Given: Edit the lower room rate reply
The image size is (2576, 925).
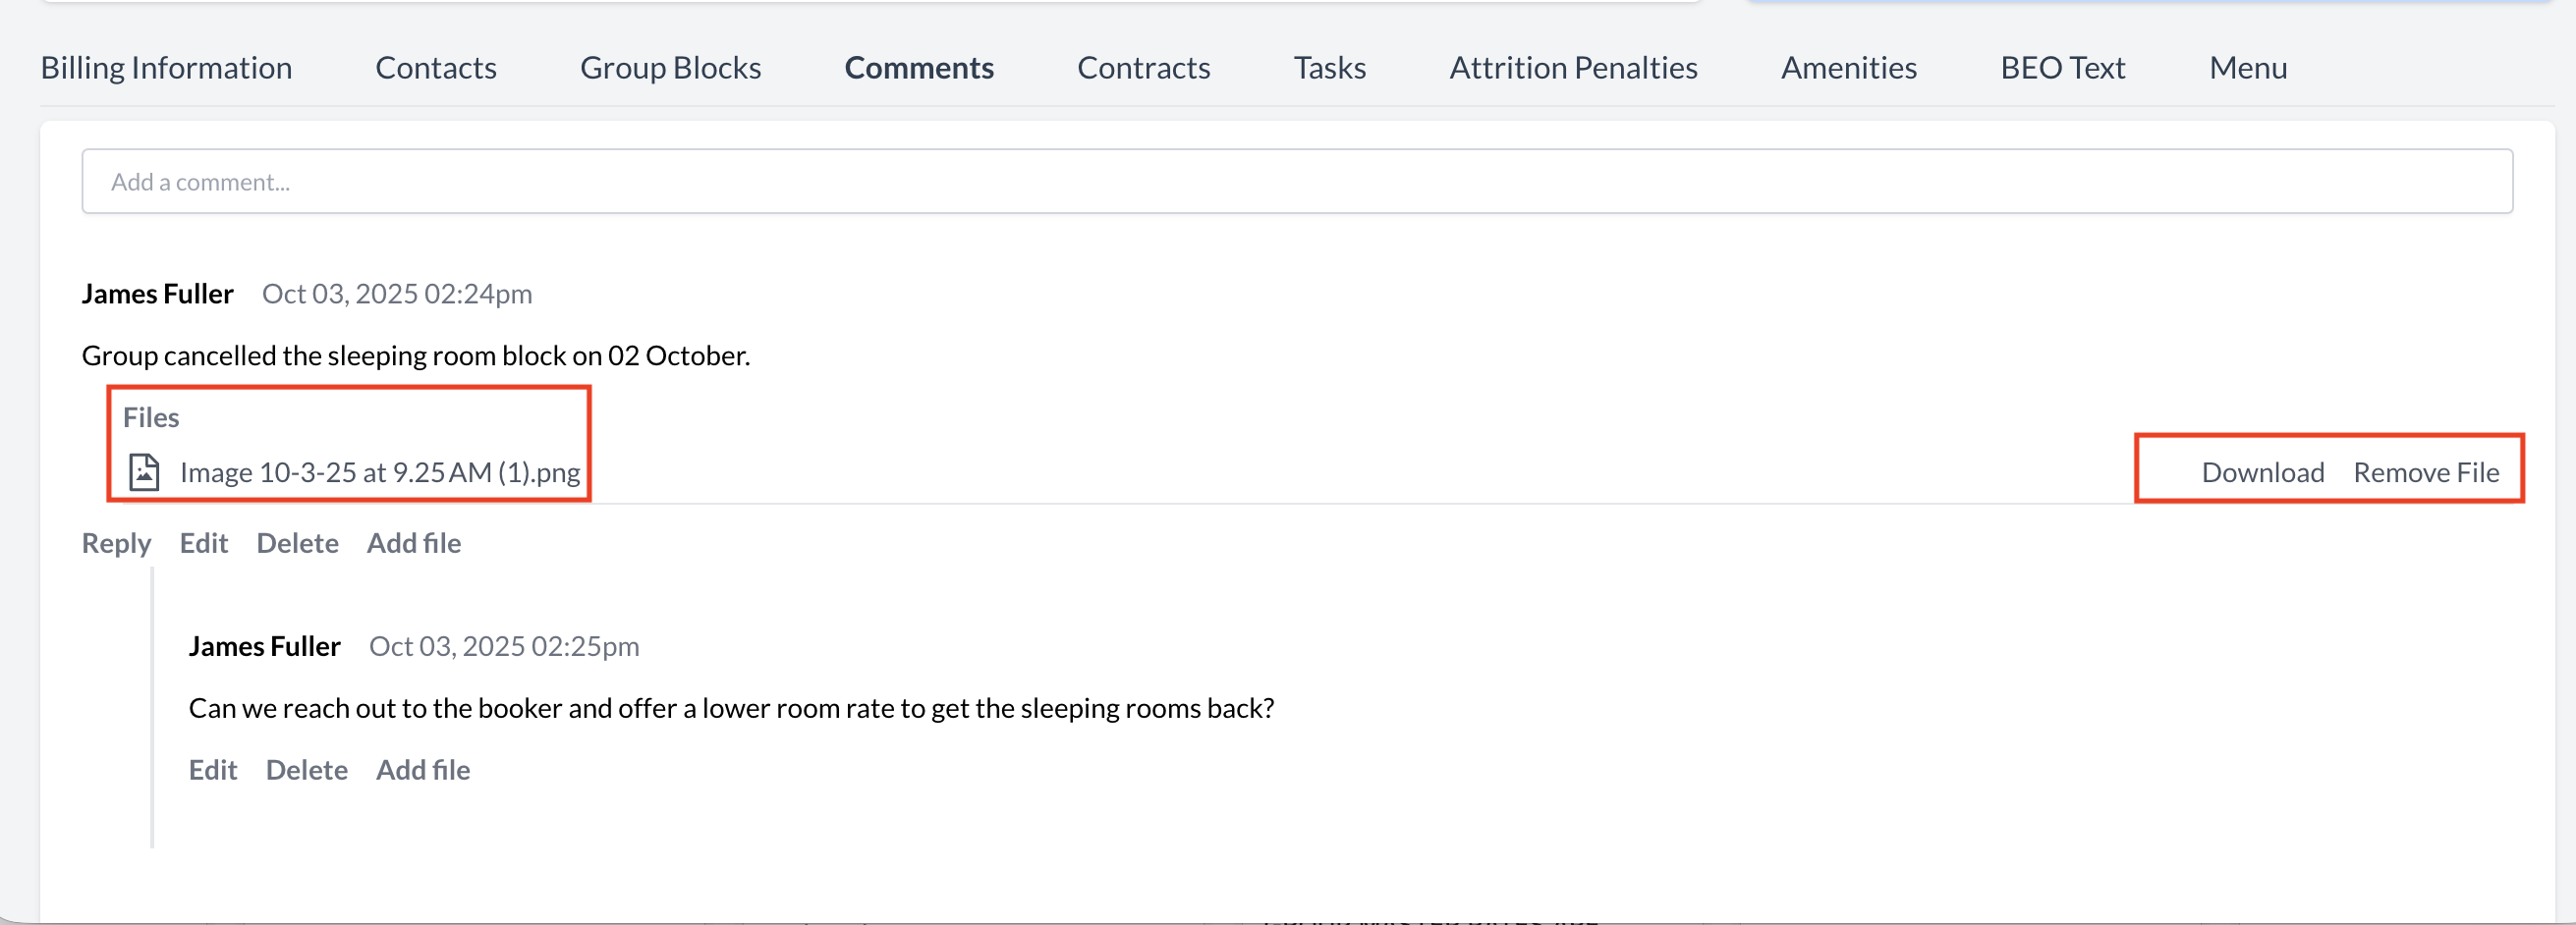Looking at the screenshot, I should pos(213,770).
